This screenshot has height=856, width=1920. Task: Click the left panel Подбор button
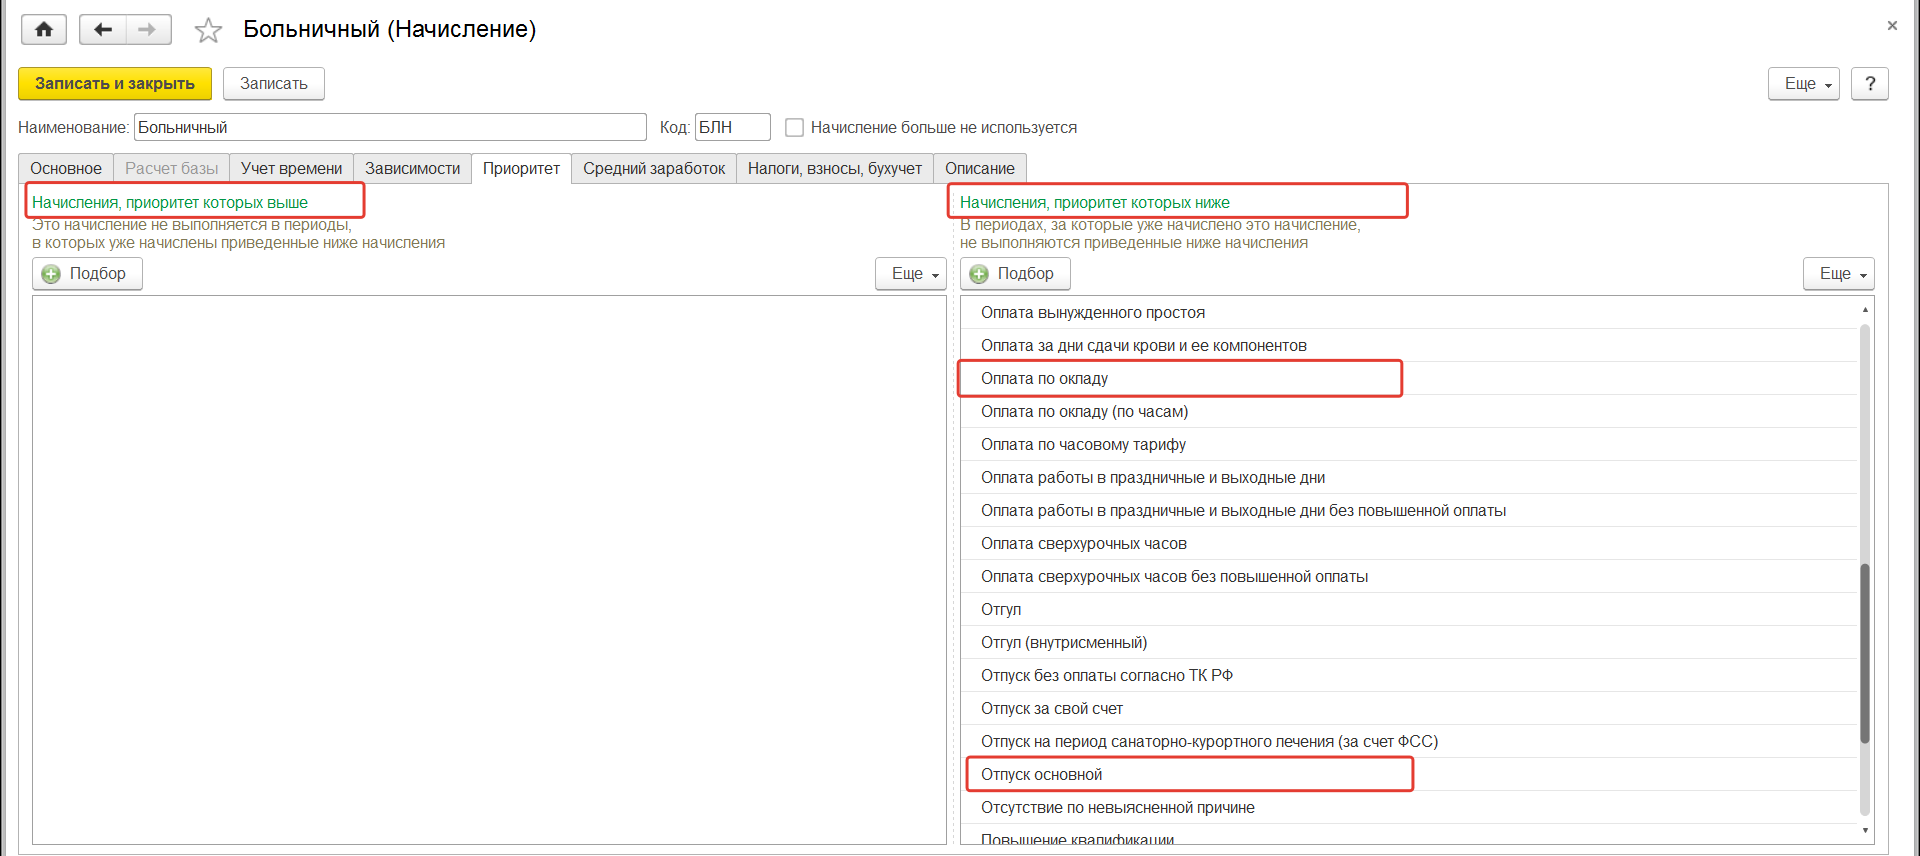[x=87, y=274]
